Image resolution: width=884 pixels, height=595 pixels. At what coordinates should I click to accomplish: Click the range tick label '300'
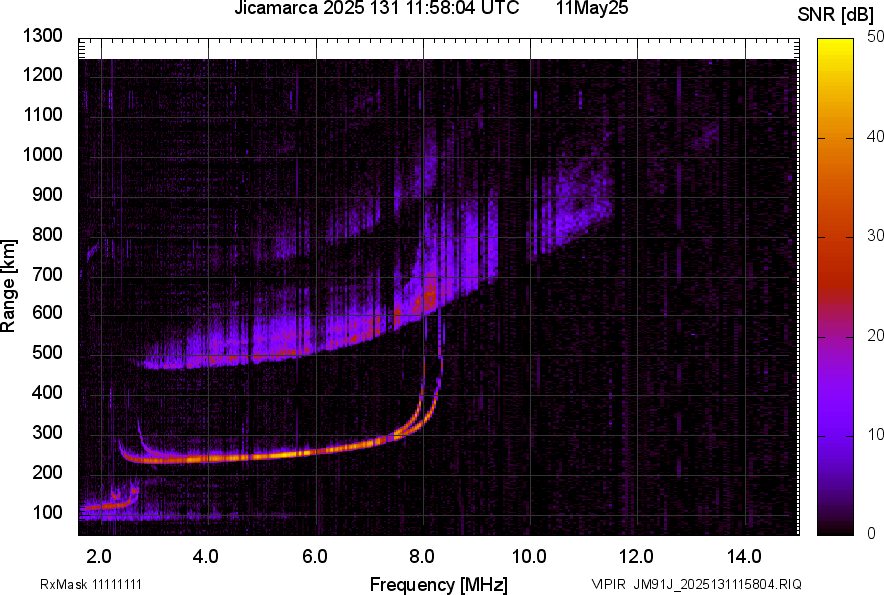[x=47, y=433]
